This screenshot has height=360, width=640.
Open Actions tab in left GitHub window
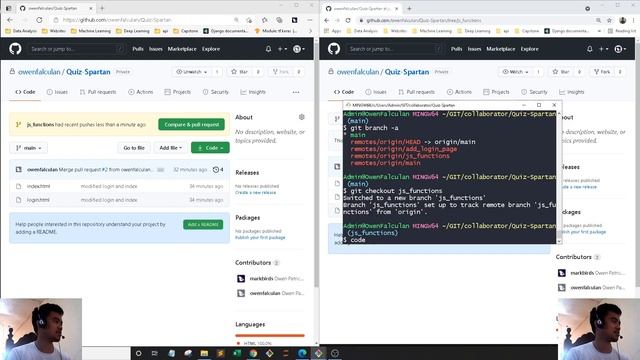[140, 92]
